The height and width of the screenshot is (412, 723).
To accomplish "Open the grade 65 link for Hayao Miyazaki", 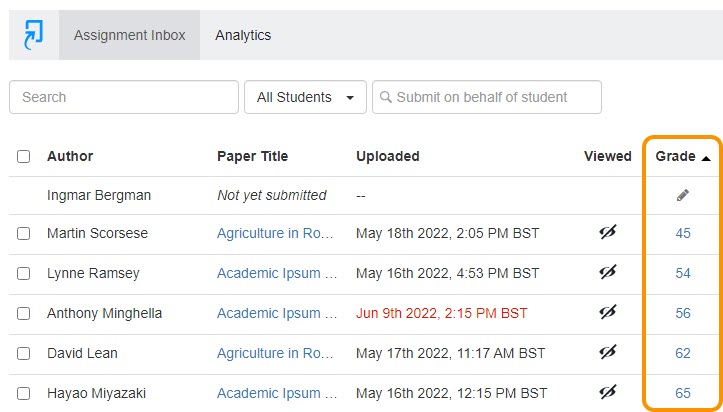I will (683, 393).
